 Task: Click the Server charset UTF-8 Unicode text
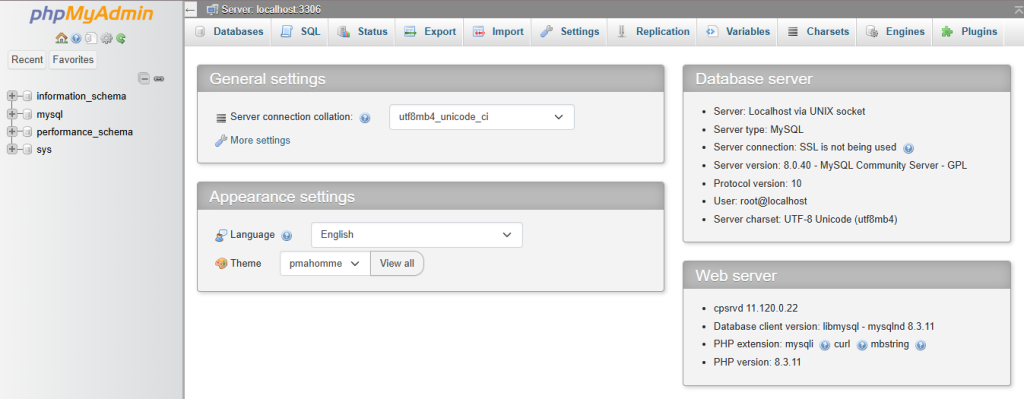click(805, 220)
